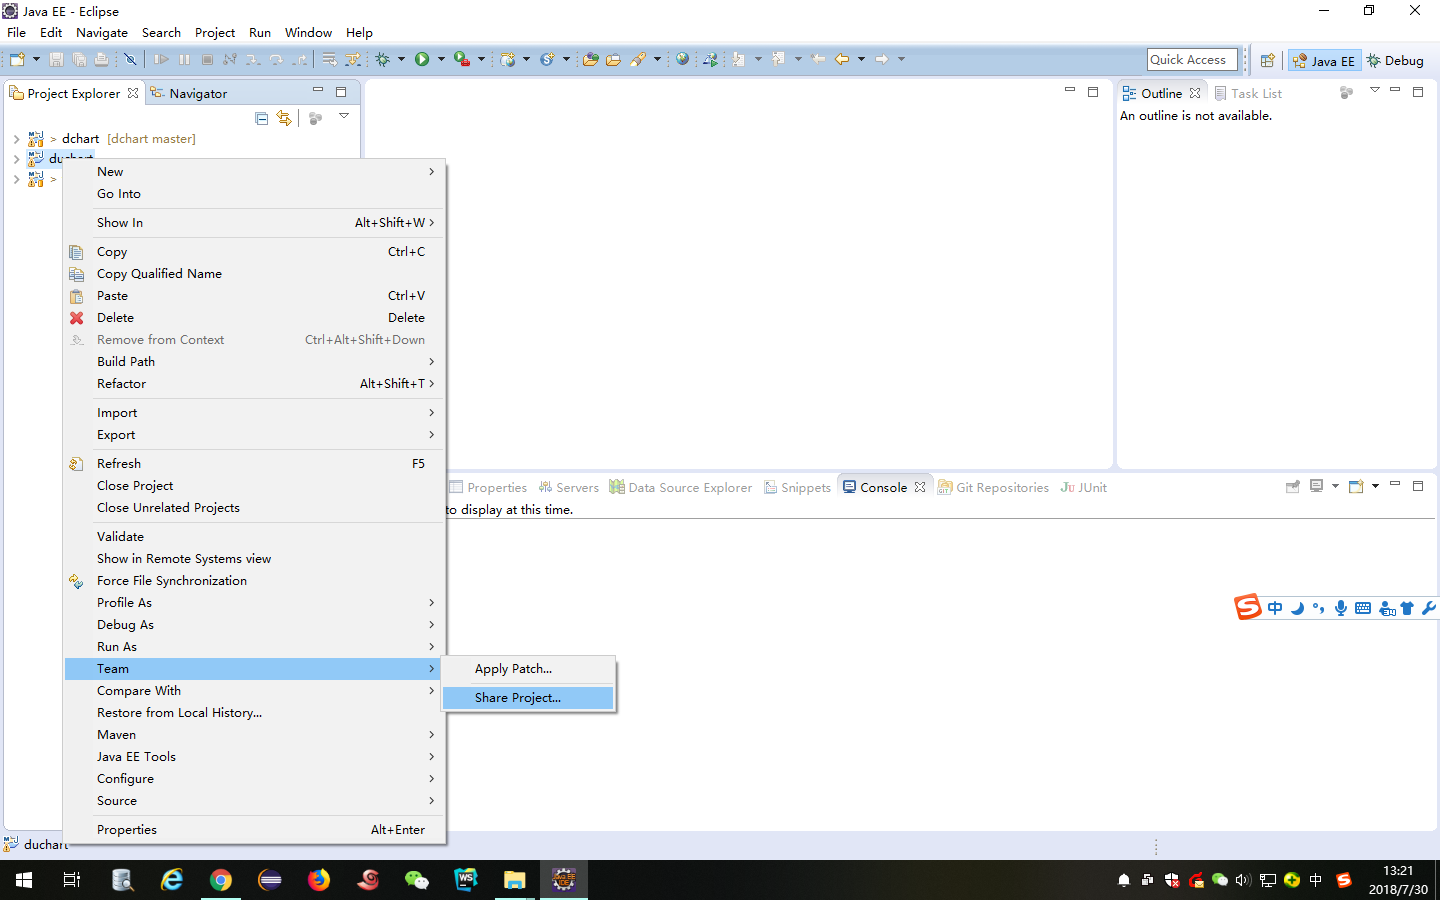
Task: Open the Outline view menu triangle
Action: [x=1375, y=91]
